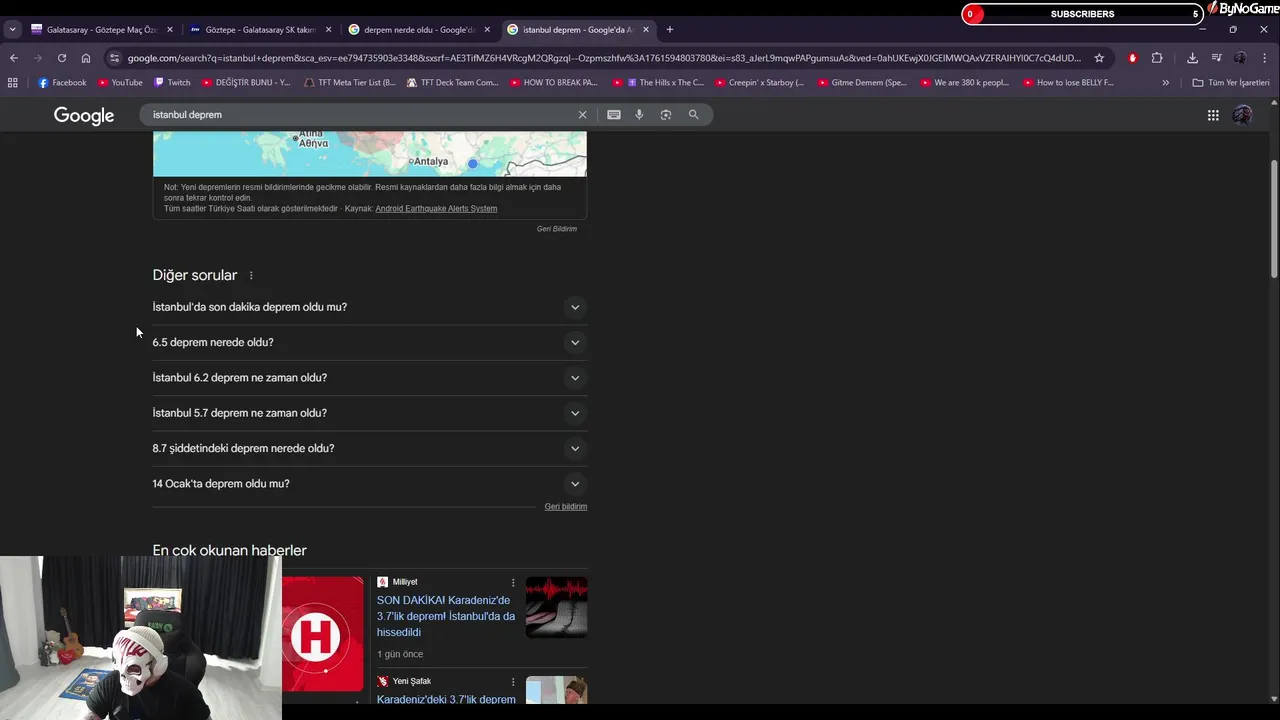Click the earthquake map with Antalya
Screen dimensions: 1280x720
click(370, 154)
